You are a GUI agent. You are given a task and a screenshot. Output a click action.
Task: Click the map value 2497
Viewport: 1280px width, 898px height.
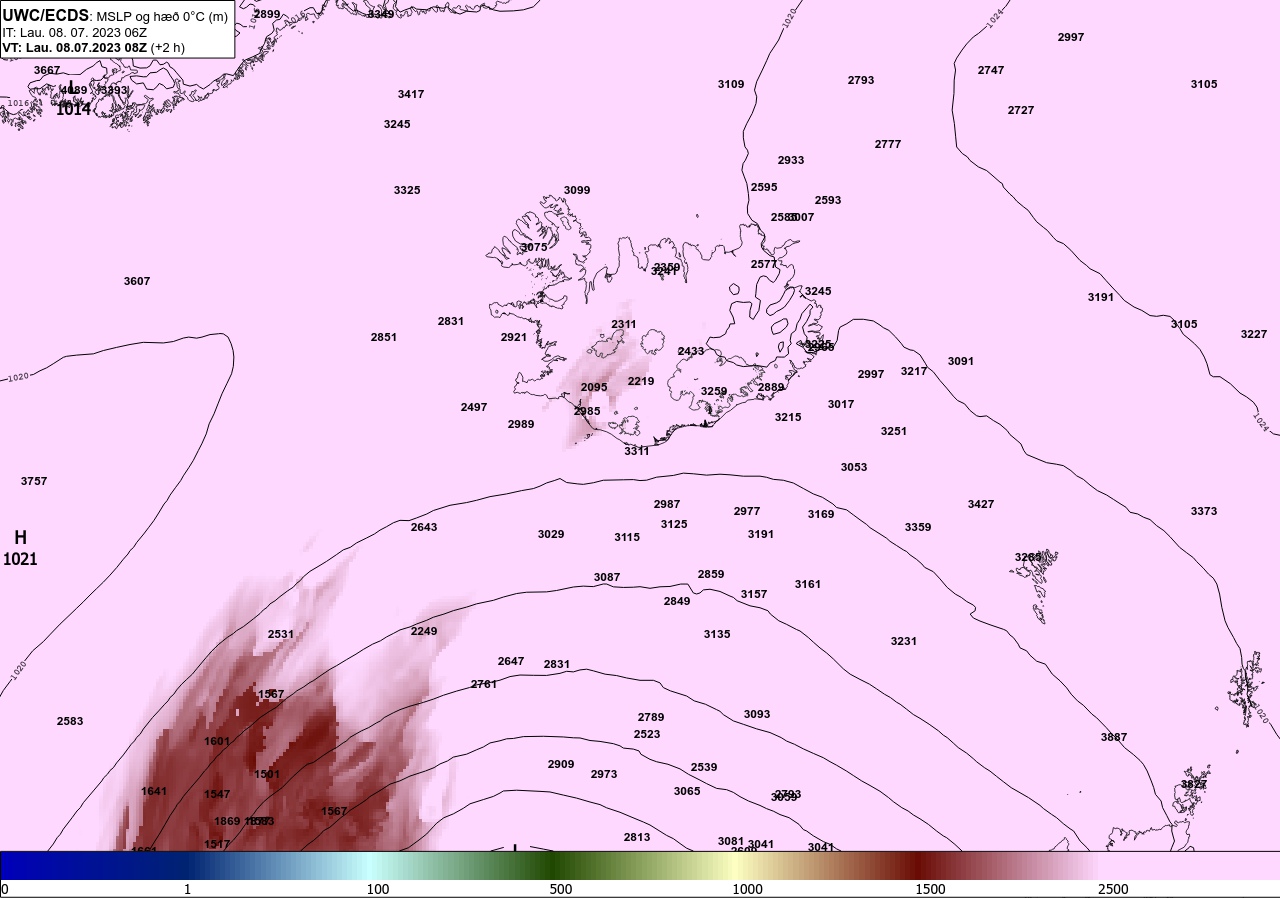474,407
